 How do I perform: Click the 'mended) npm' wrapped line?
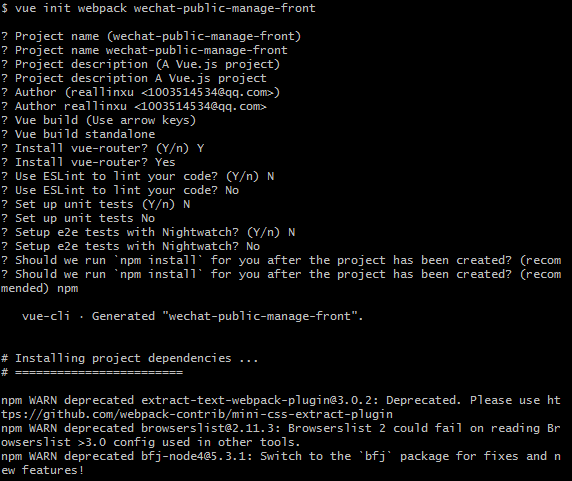point(39,288)
